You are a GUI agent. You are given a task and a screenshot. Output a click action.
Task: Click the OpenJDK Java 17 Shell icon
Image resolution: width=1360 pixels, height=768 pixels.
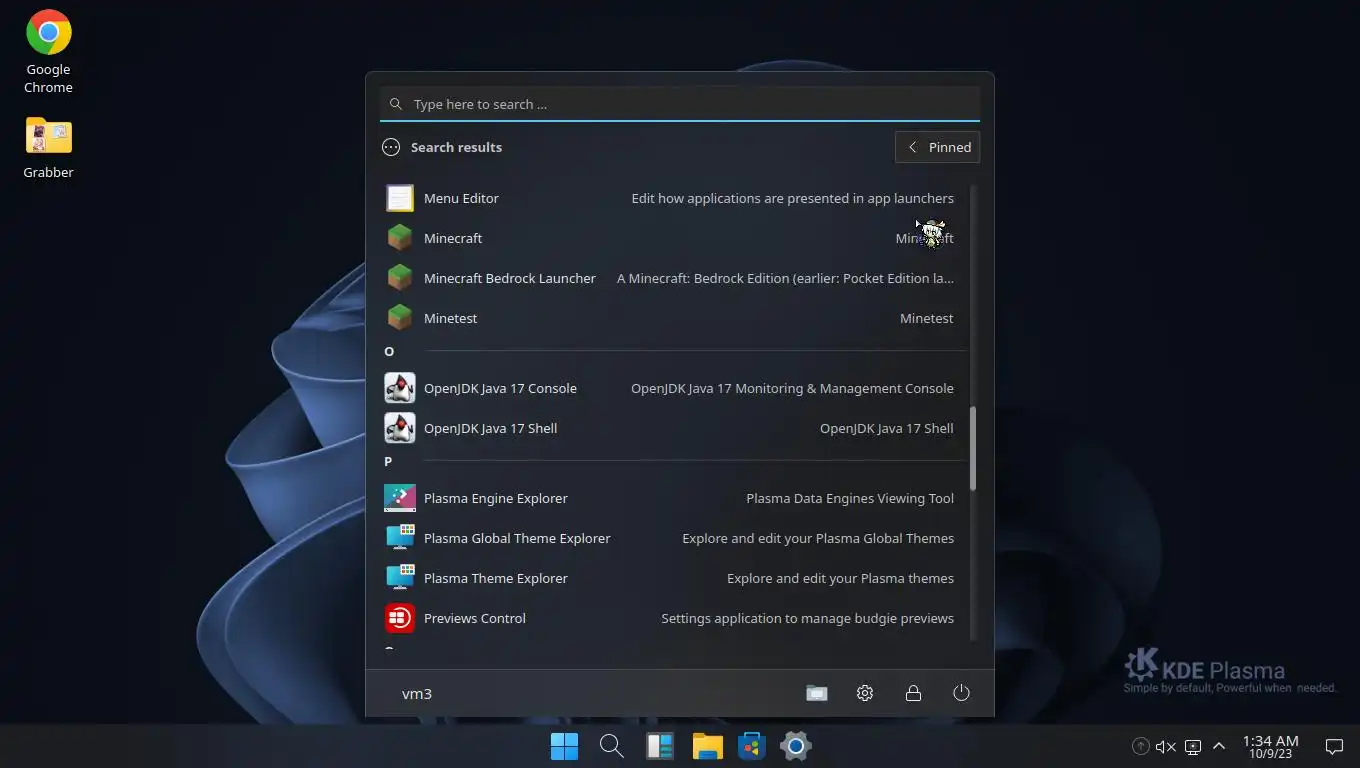tap(400, 428)
